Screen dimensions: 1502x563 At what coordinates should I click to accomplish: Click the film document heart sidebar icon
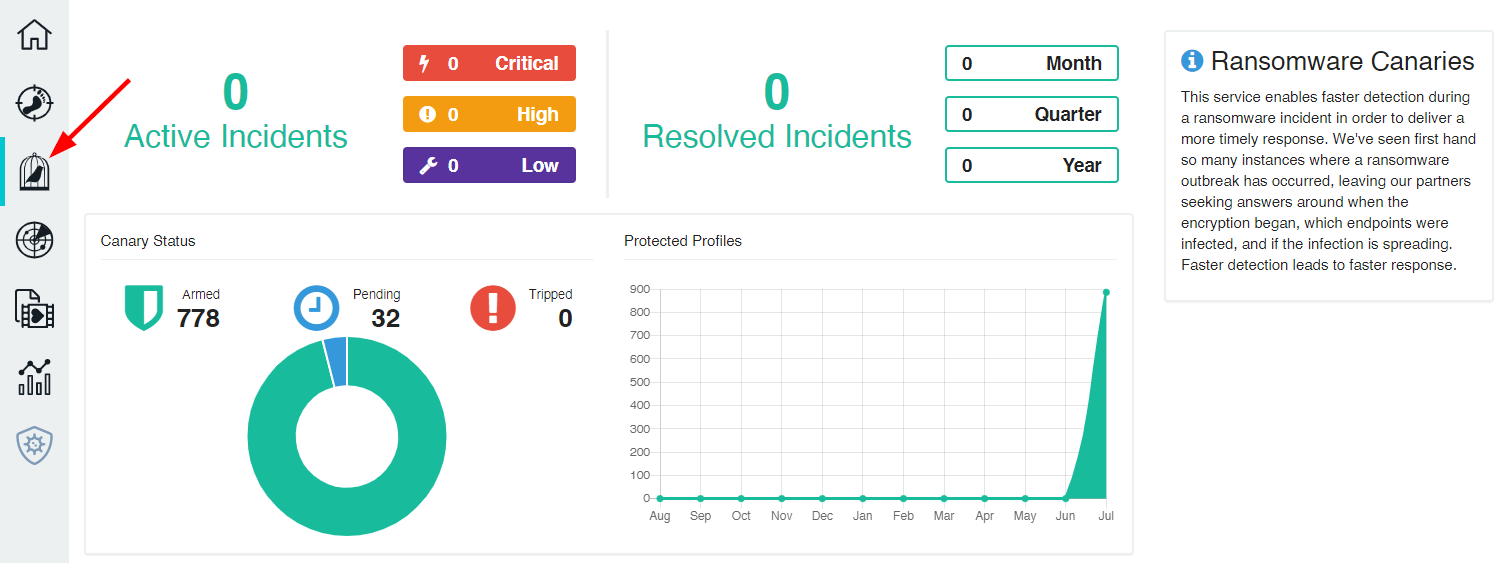tap(34, 309)
